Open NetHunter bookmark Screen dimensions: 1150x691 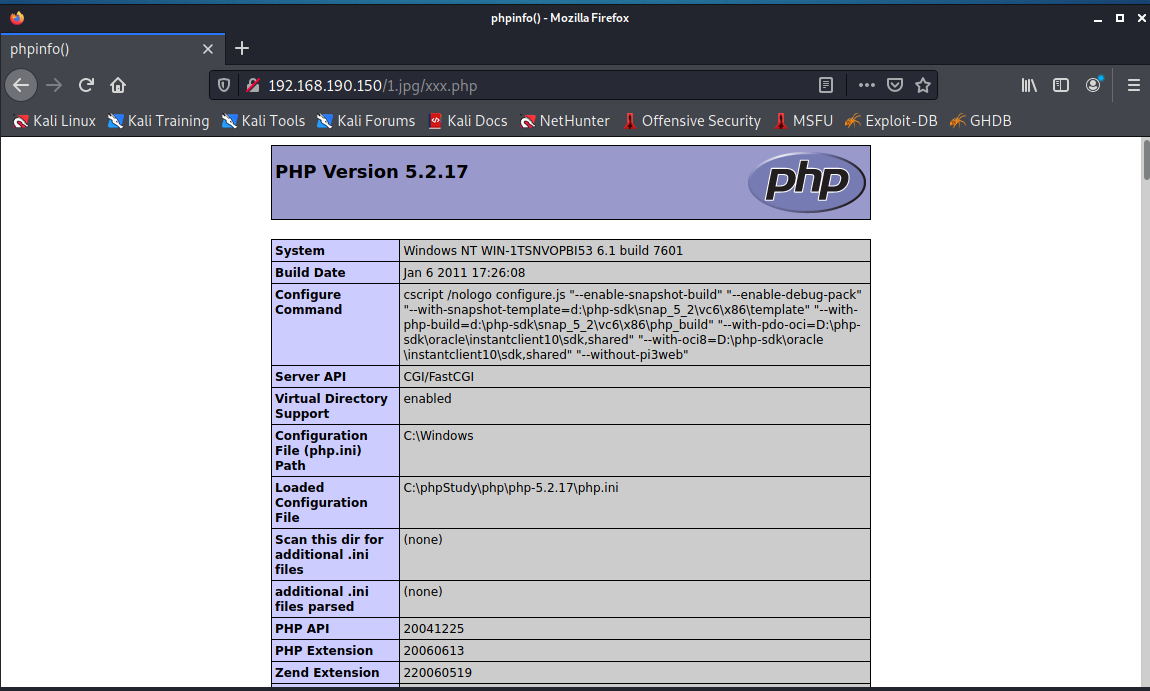[565, 121]
